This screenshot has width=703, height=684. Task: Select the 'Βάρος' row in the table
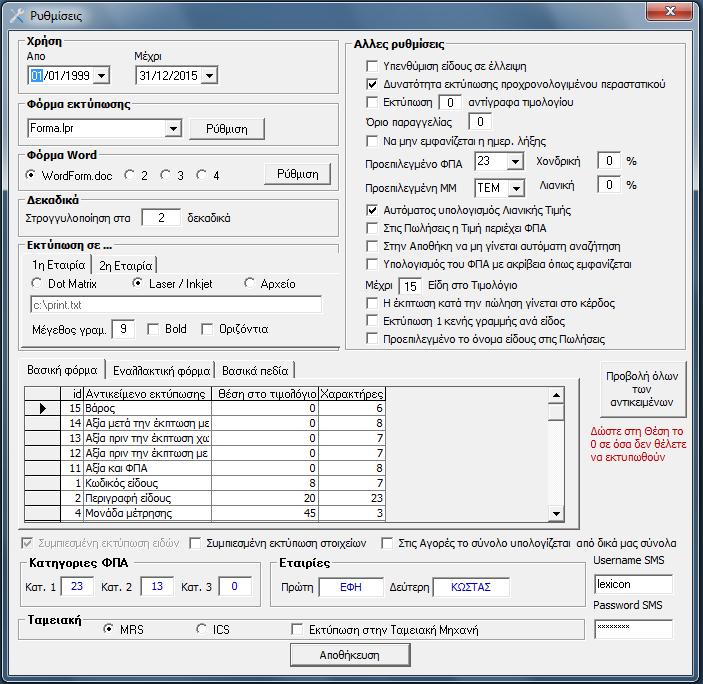pyautogui.click(x=204, y=408)
